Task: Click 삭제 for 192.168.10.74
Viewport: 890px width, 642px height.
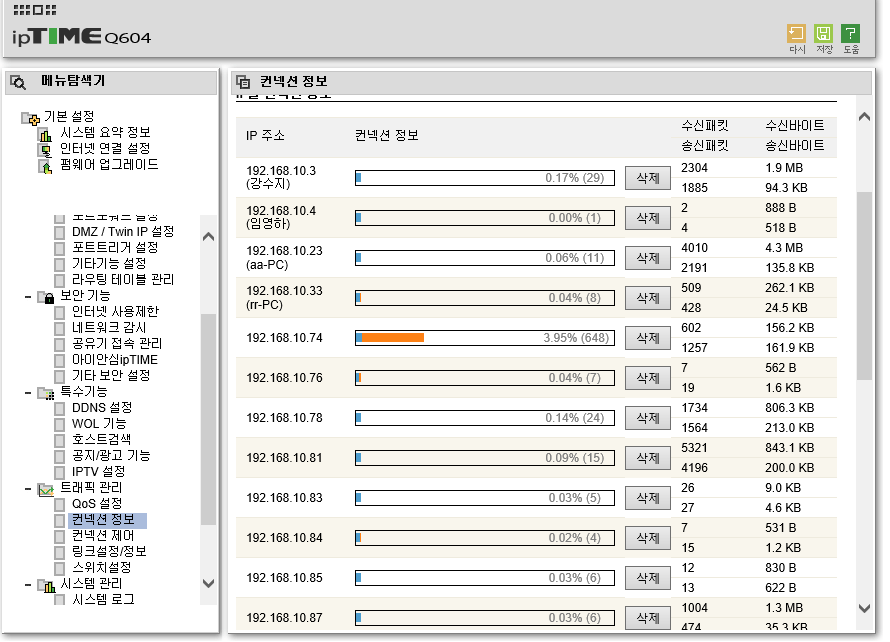Action: click(648, 338)
